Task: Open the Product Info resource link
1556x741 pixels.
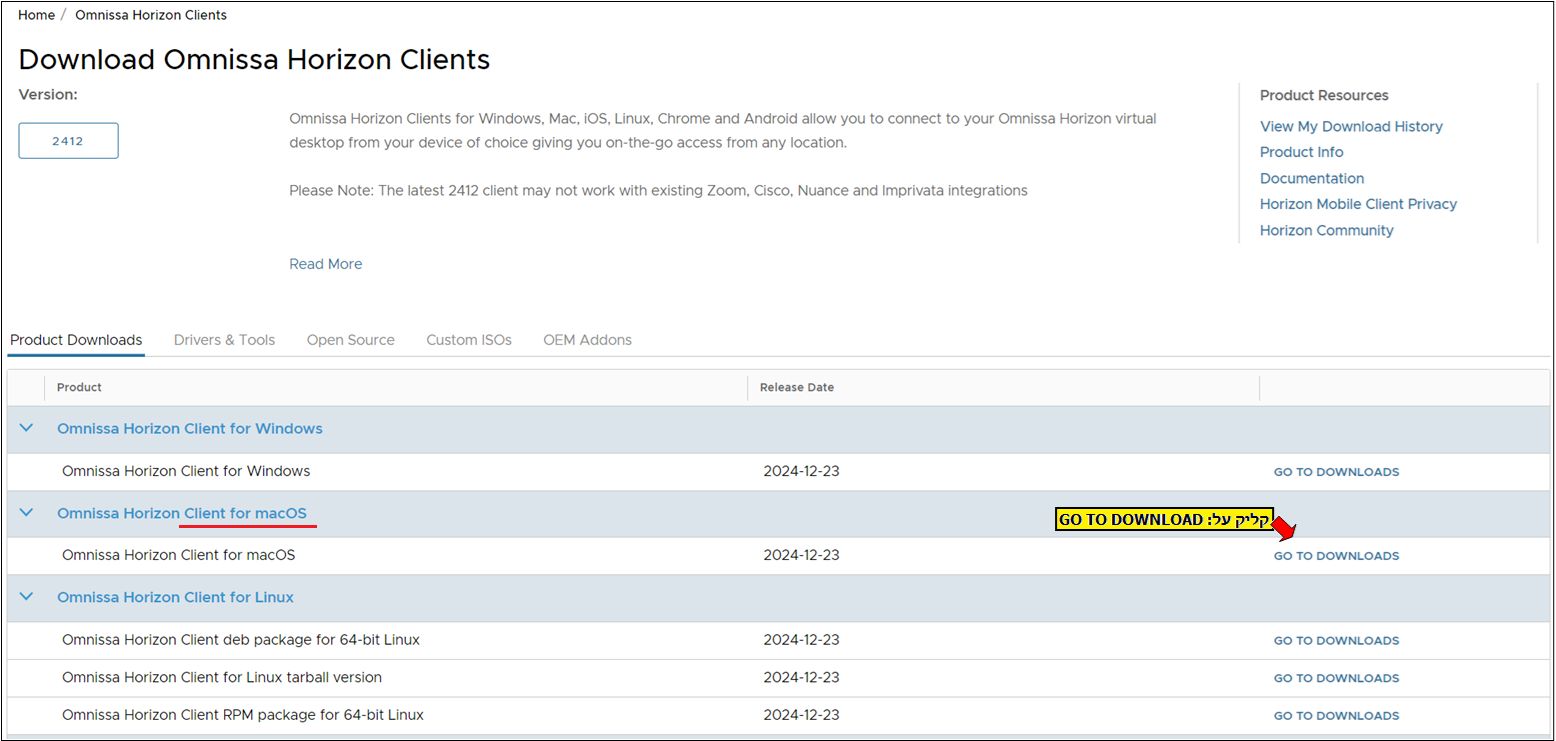Action: click(1301, 152)
